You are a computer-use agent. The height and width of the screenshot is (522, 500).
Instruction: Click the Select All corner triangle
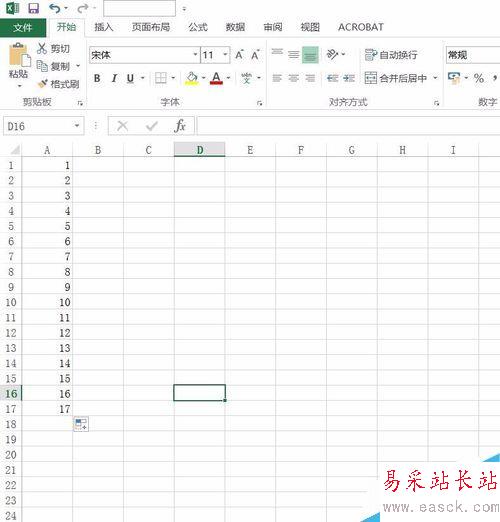tap(14, 150)
